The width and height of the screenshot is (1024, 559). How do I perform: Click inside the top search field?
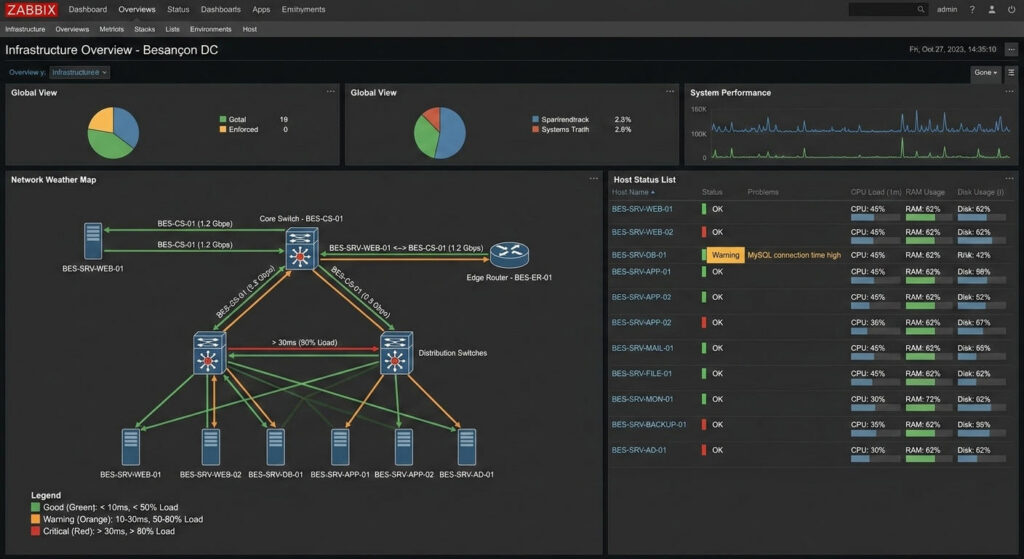[x=882, y=10]
